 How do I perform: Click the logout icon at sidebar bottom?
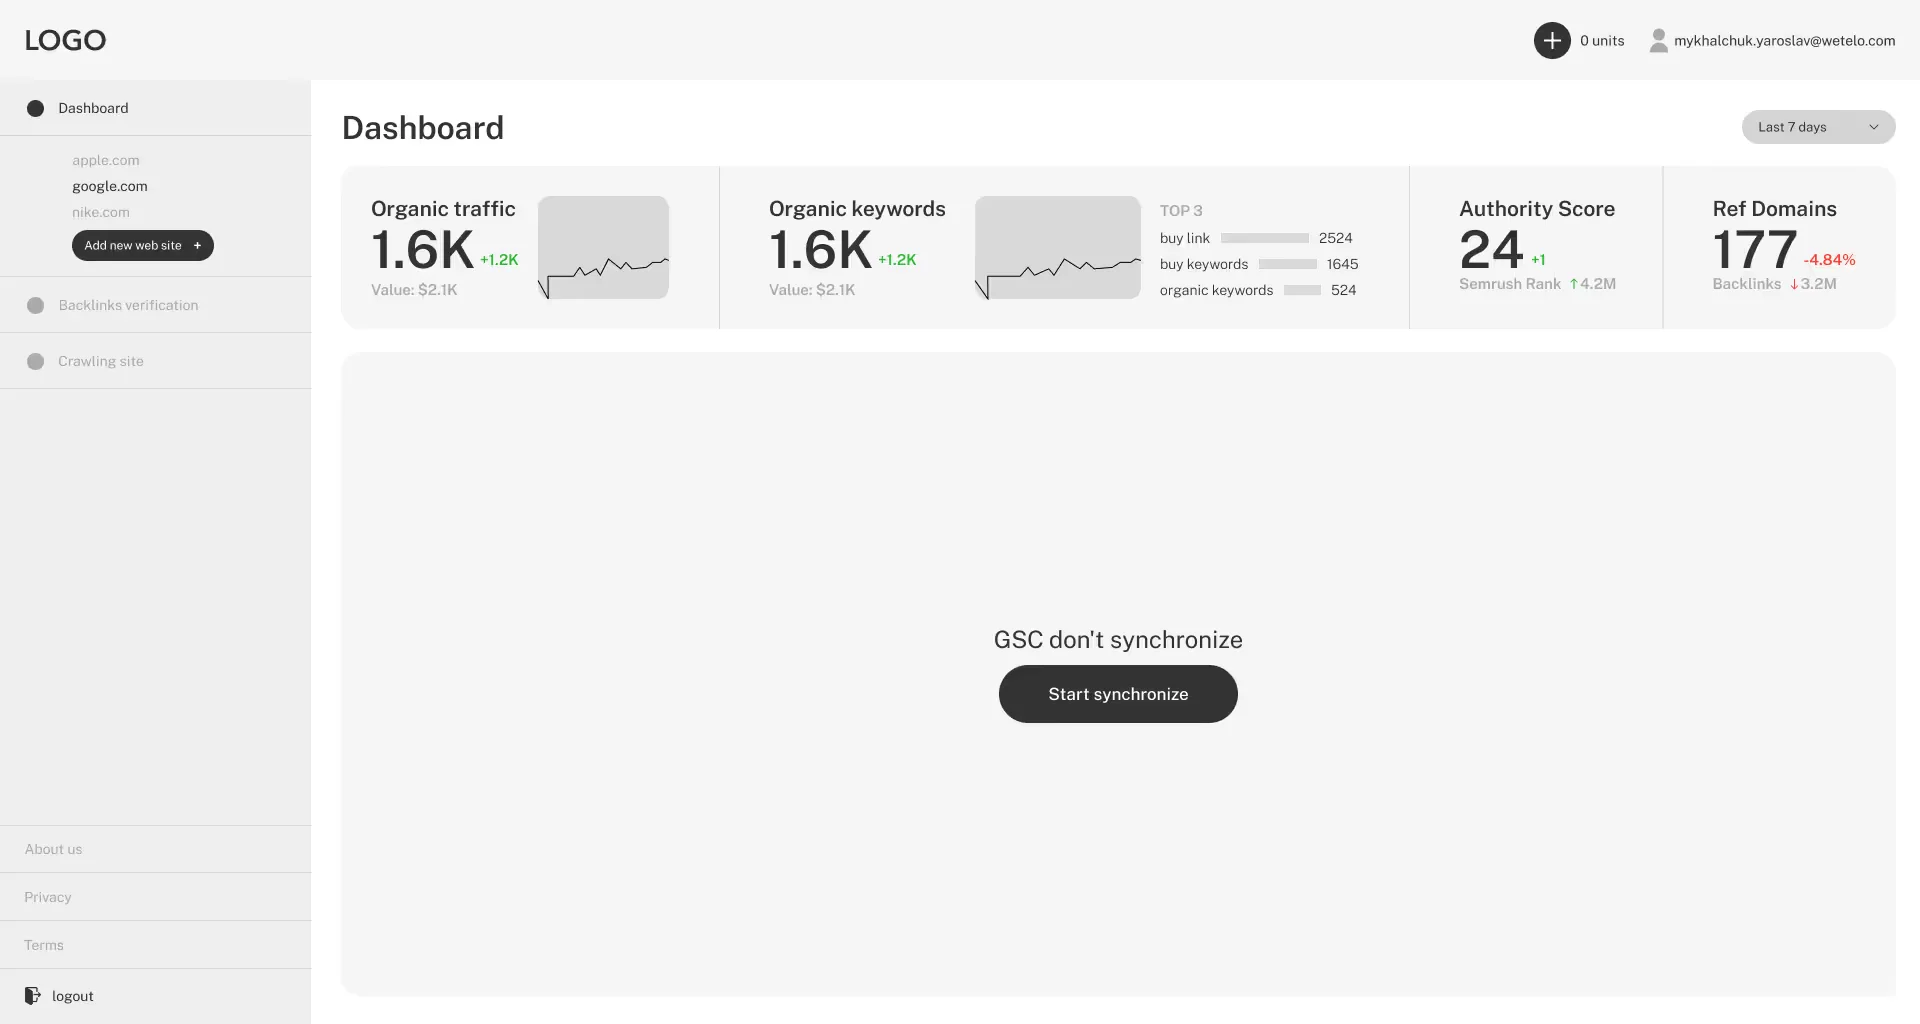32,995
